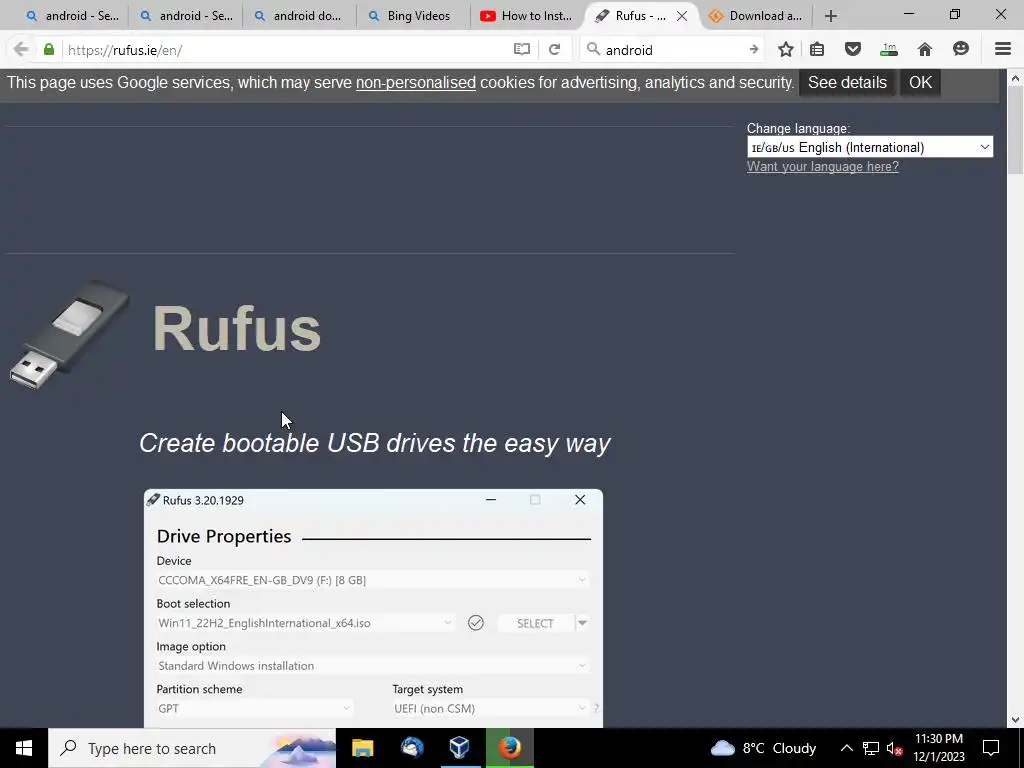Open VirtualBox from the taskbar
The image size is (1024, 768).
coord(460,748)
